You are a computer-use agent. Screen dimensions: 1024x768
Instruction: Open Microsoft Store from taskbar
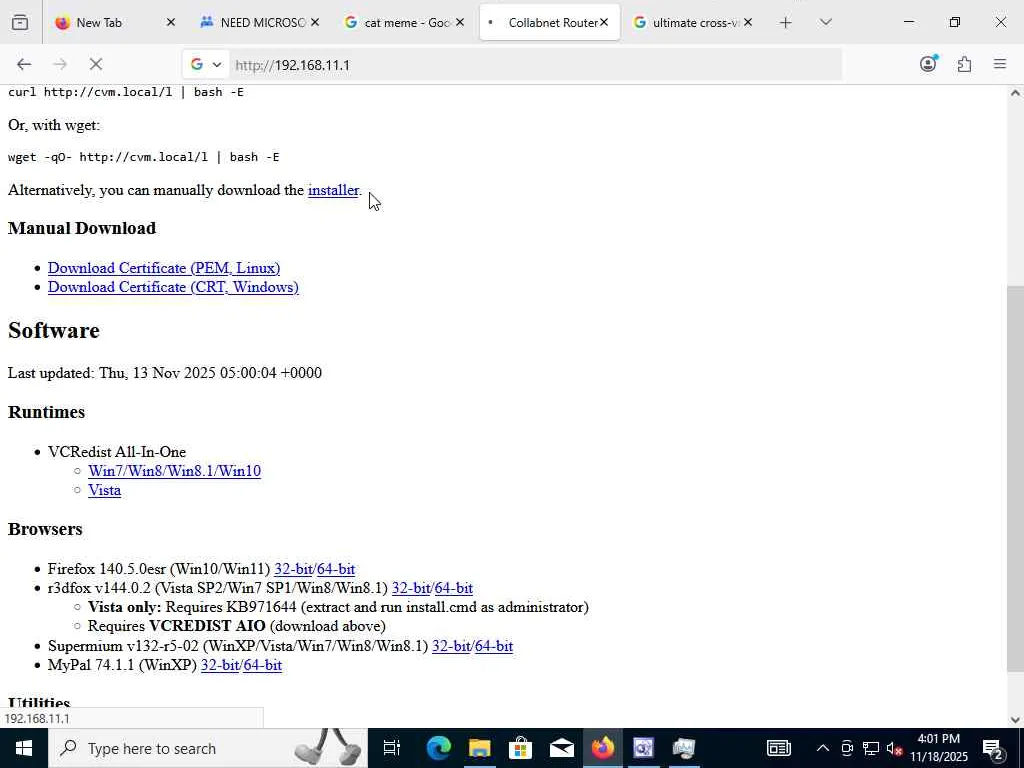520,748
